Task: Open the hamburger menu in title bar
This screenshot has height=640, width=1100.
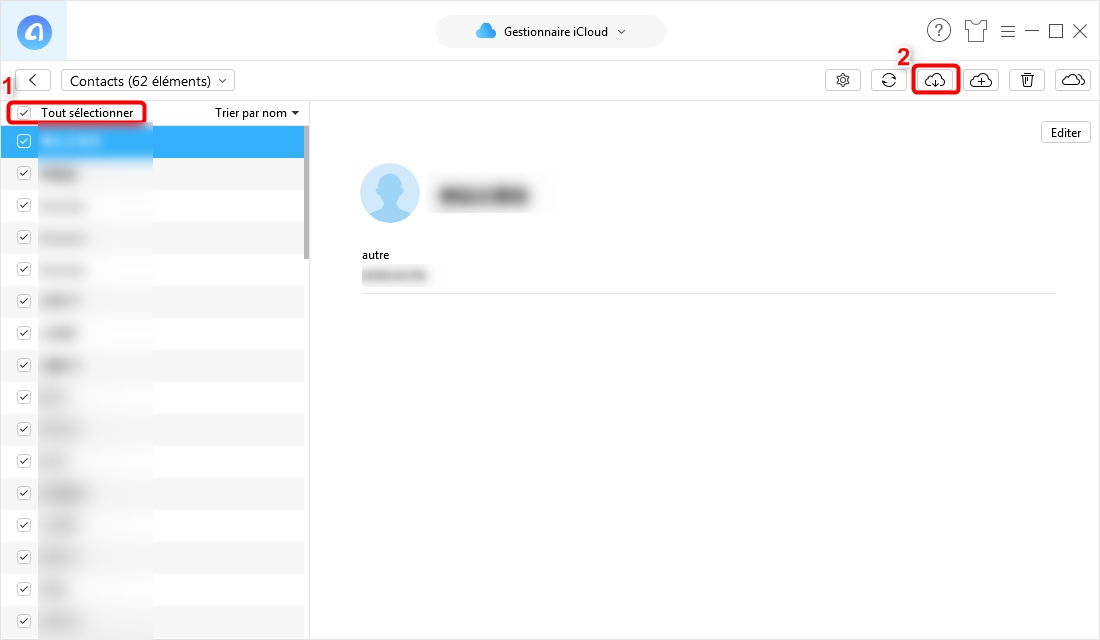Action: coord(1008,31)
